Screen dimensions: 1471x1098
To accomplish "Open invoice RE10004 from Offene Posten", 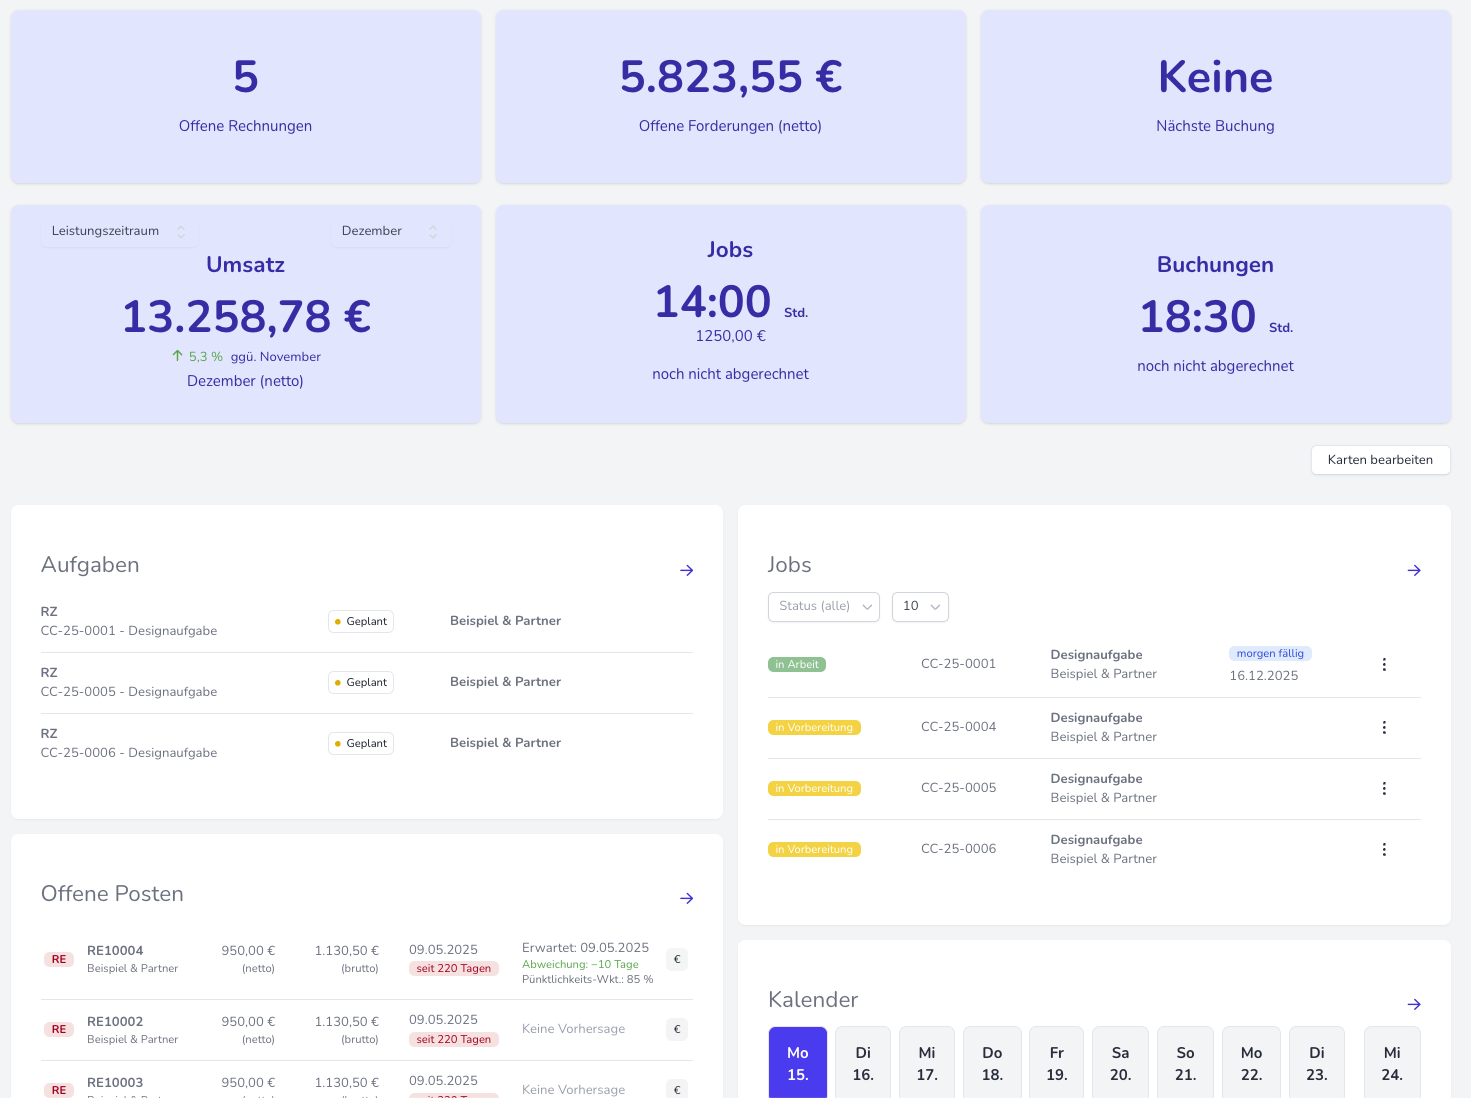I will pyautogui.click(x=114, y=951).
